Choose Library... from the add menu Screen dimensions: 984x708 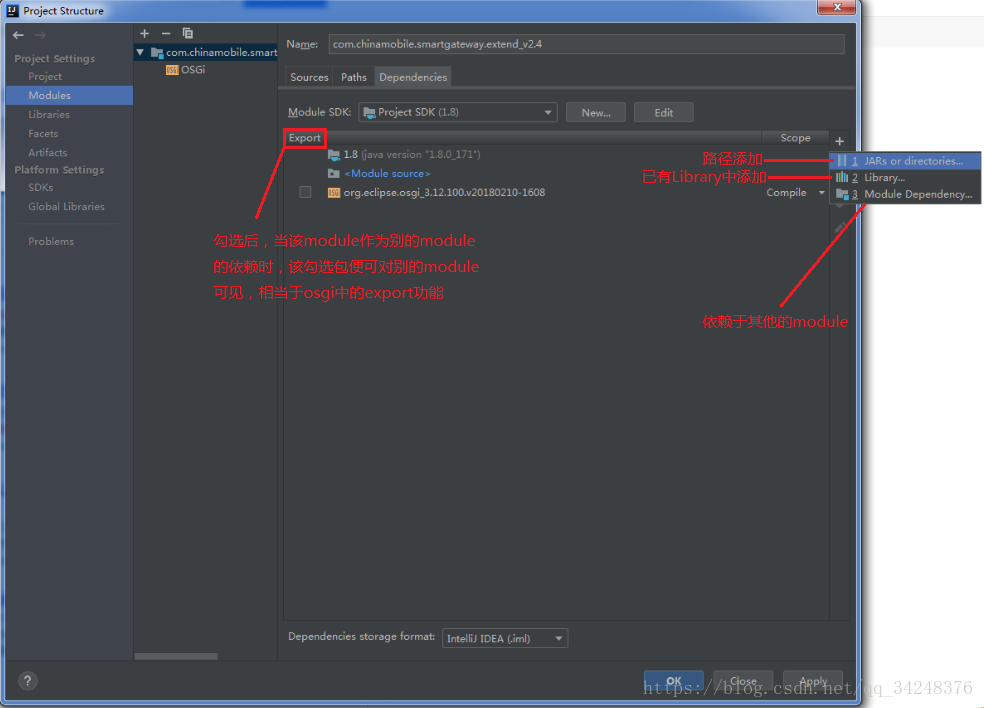(905, 178)
